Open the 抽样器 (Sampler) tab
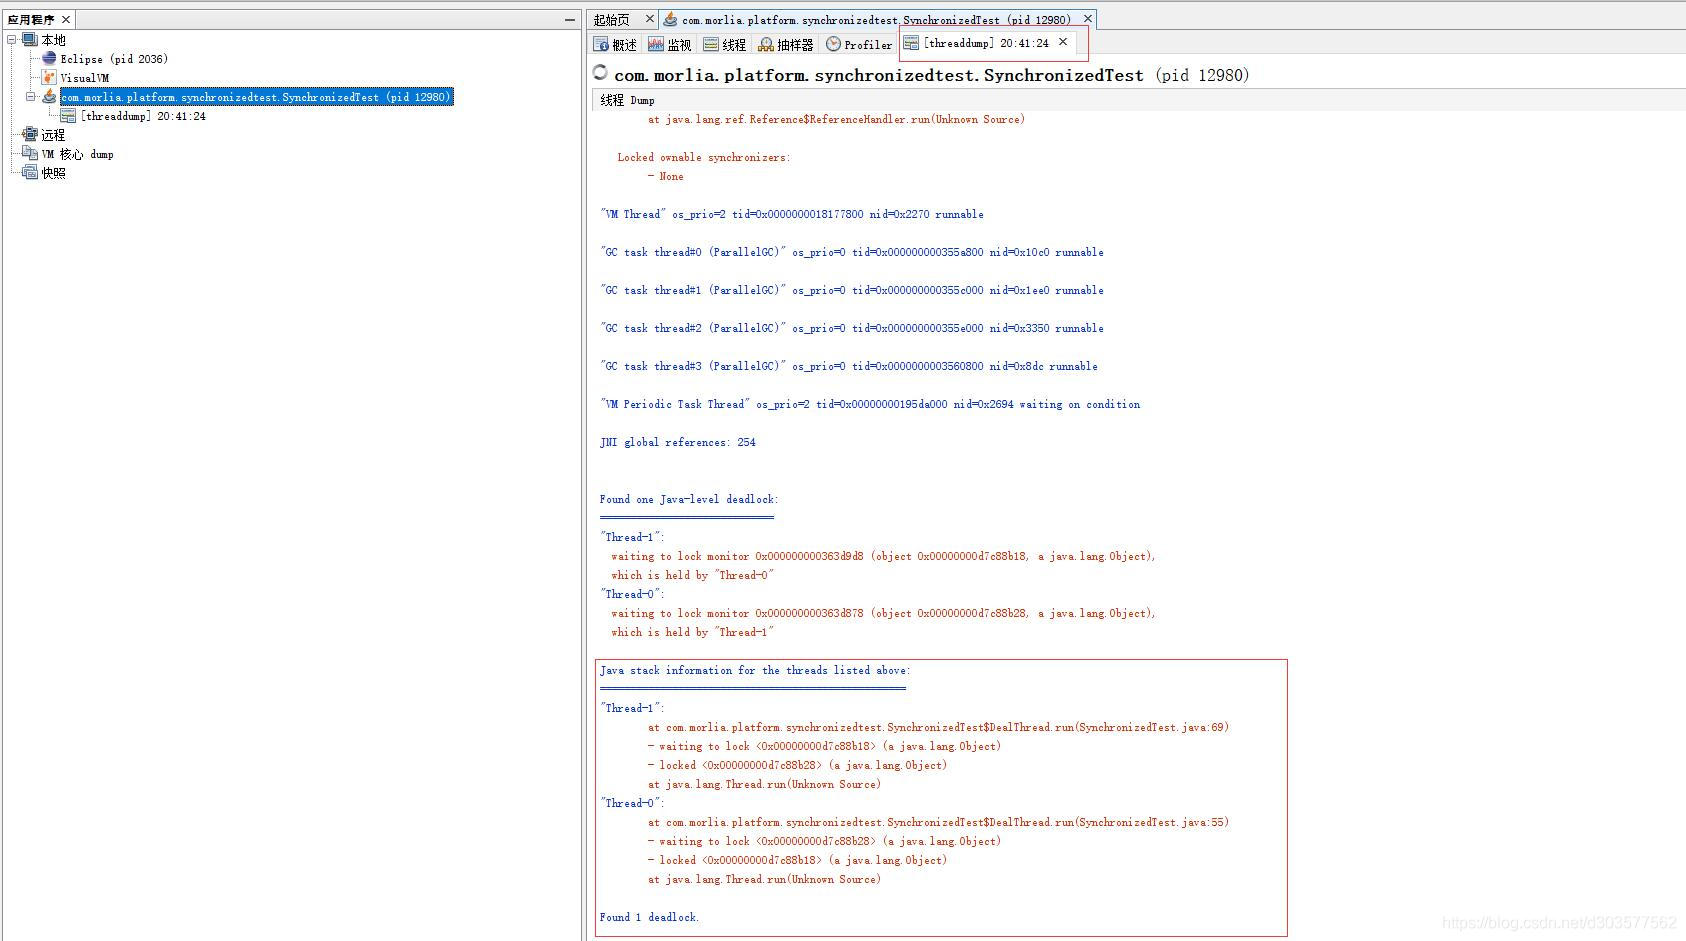The width and height of the screenshot is (1686, 941). [x=786, y=45]
